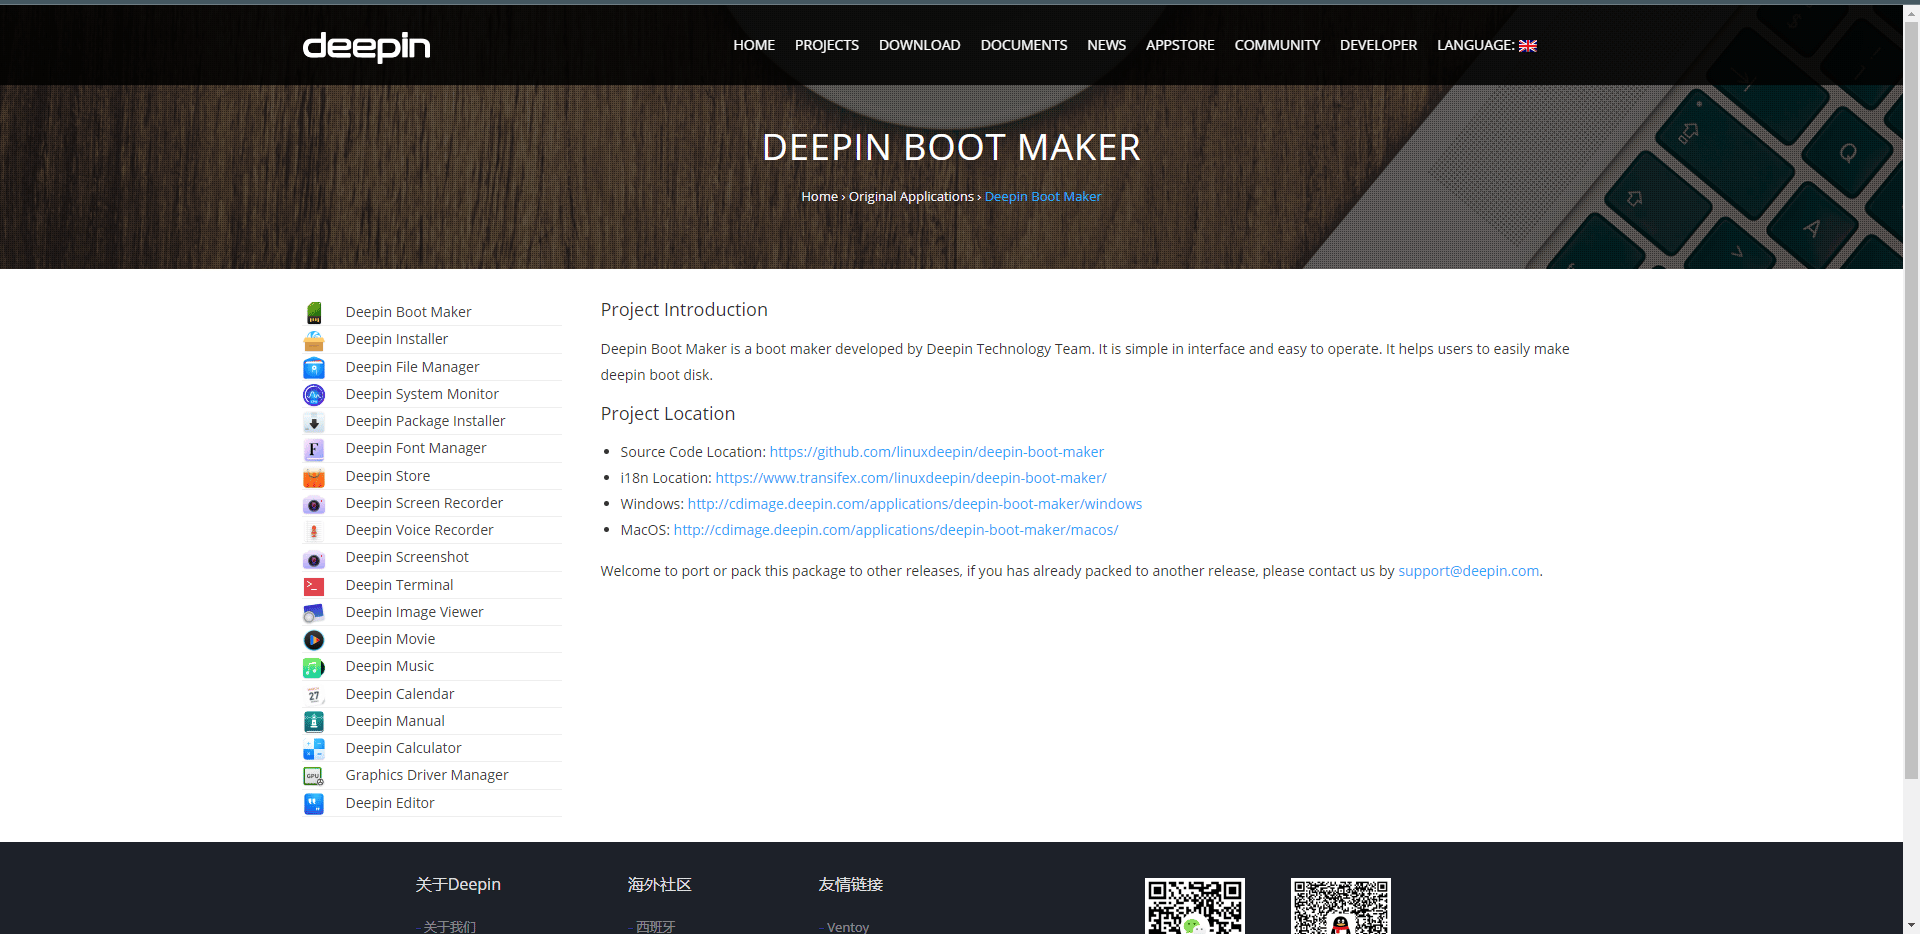Image resolution: width=1920 pixels, height=934 pixels.
Task: Click the Deepin Boot Maker sidebar icon
Action: (314, 313)
